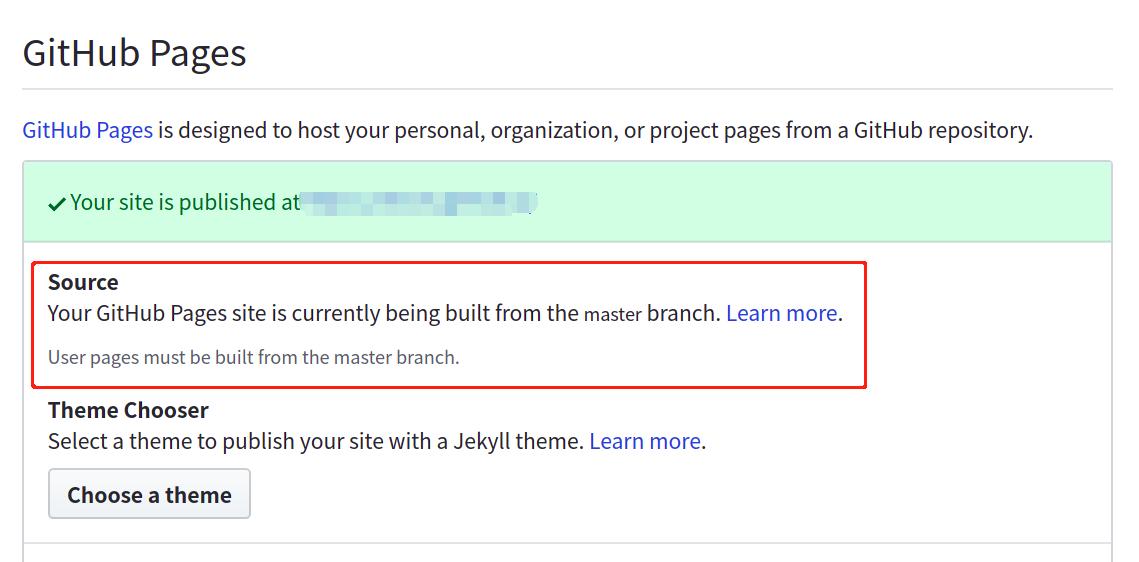
Task: Click 'is designed to host your personal' text
Action: click(x=320, y=130)
